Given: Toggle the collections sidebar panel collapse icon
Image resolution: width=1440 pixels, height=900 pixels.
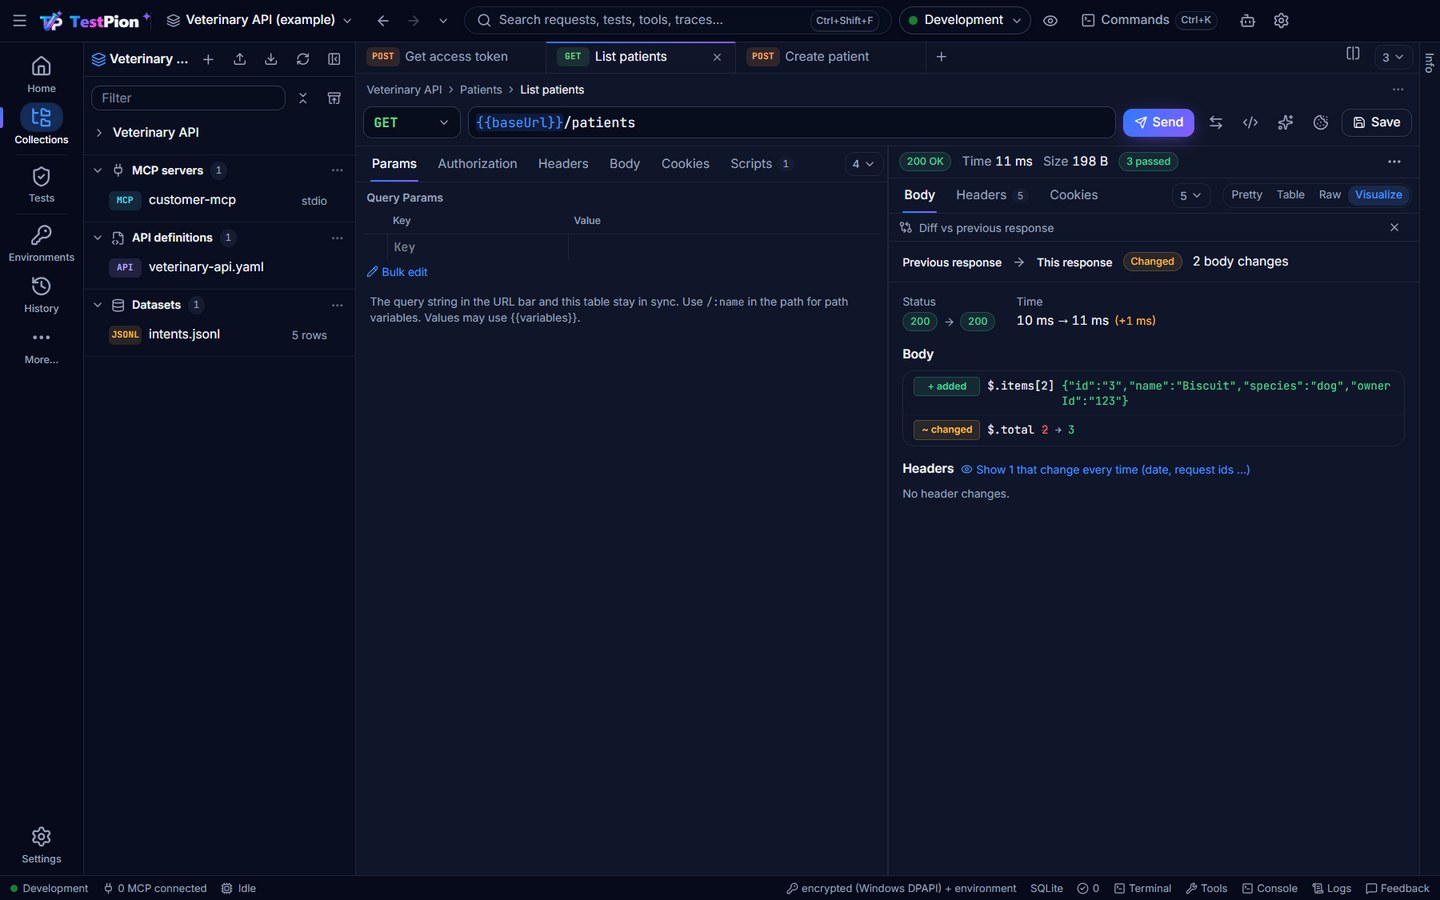Looking at the screenshot, I should click(x=334, y=59).
